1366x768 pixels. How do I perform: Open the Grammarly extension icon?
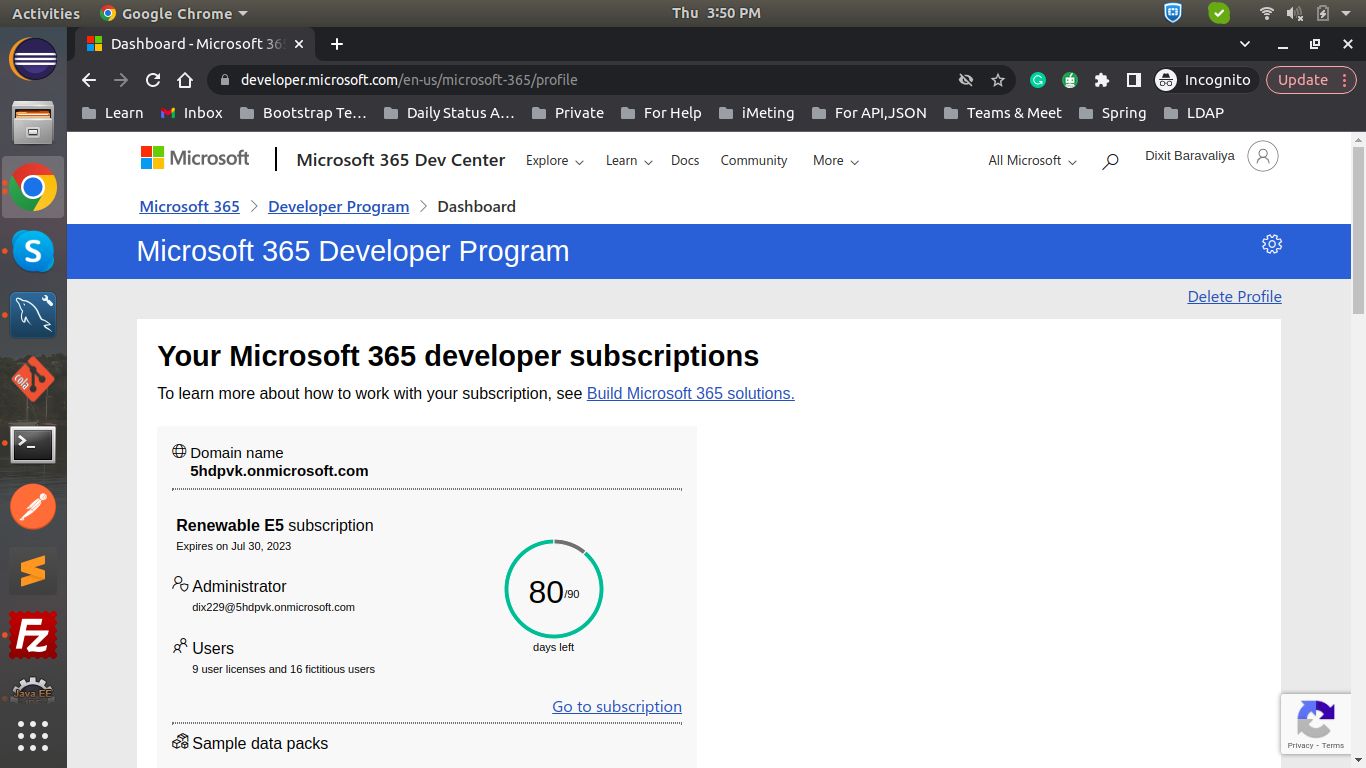[1038, 80]
